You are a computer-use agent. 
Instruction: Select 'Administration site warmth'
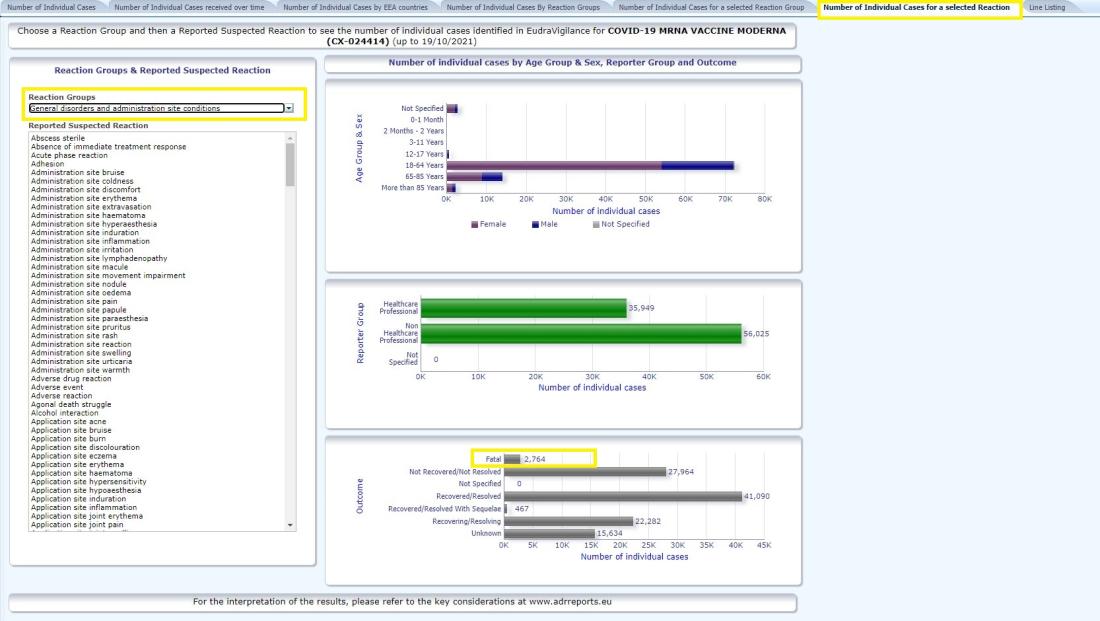(80, 370)
